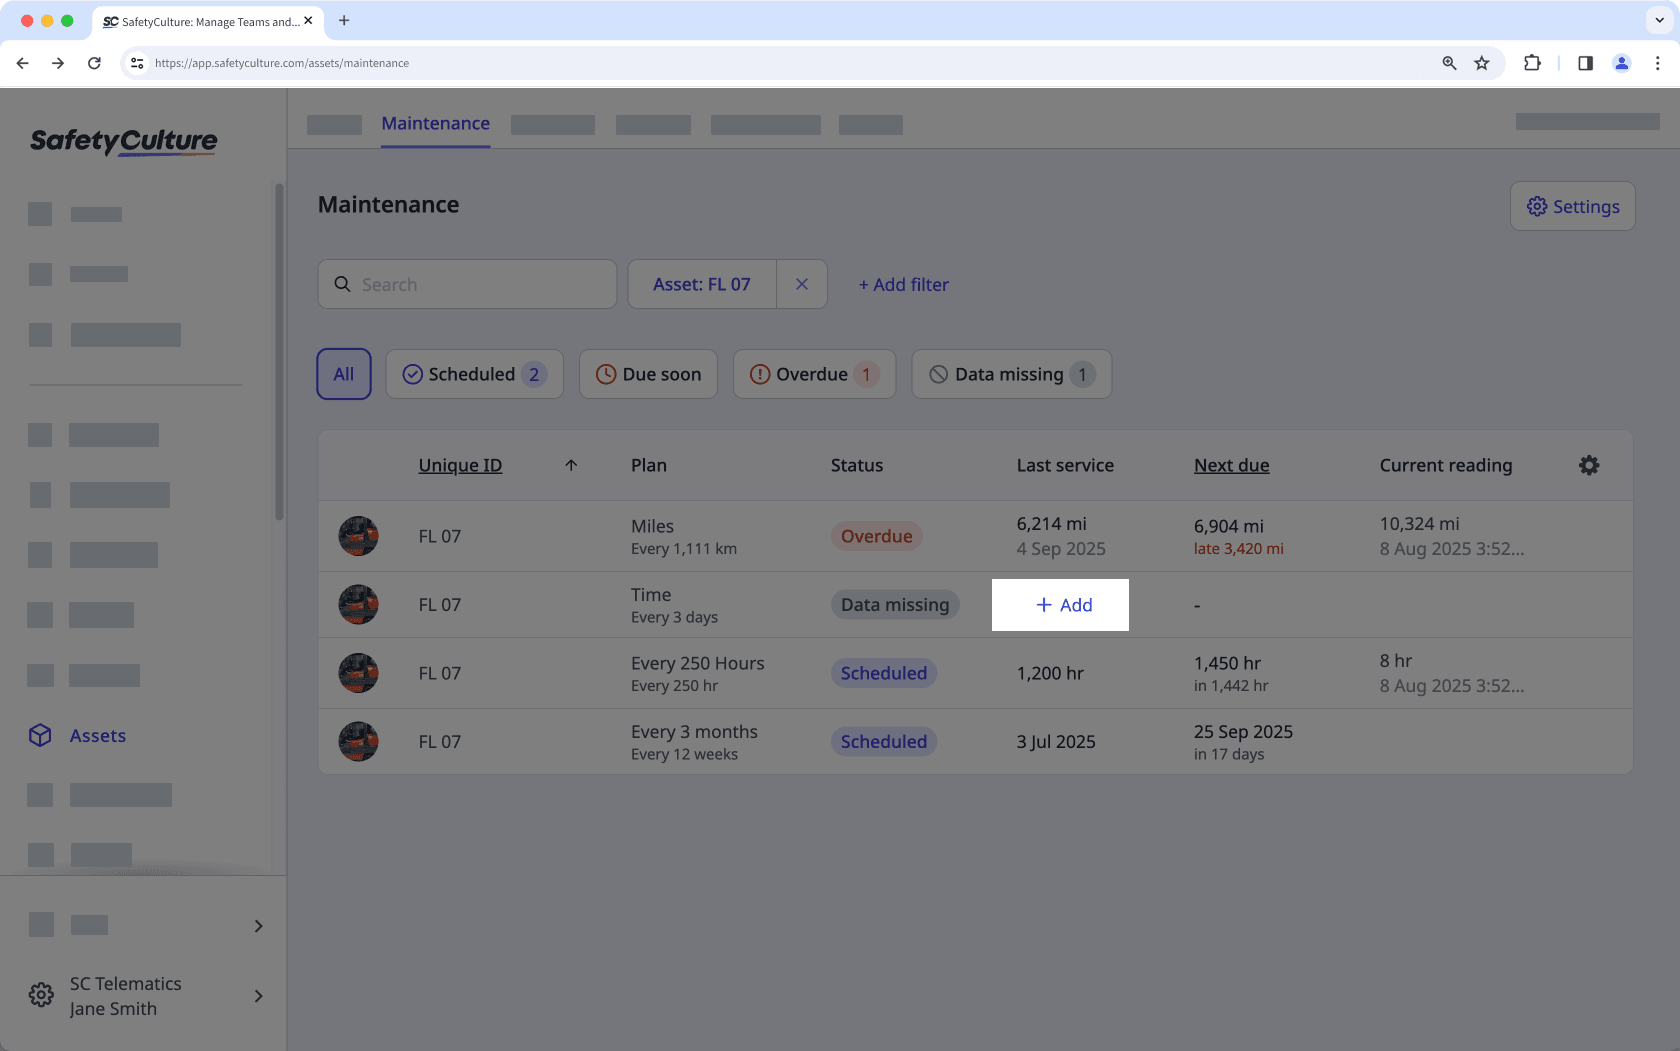
Task: Click the Unique ID sort arrow
Action: point(571,465)
